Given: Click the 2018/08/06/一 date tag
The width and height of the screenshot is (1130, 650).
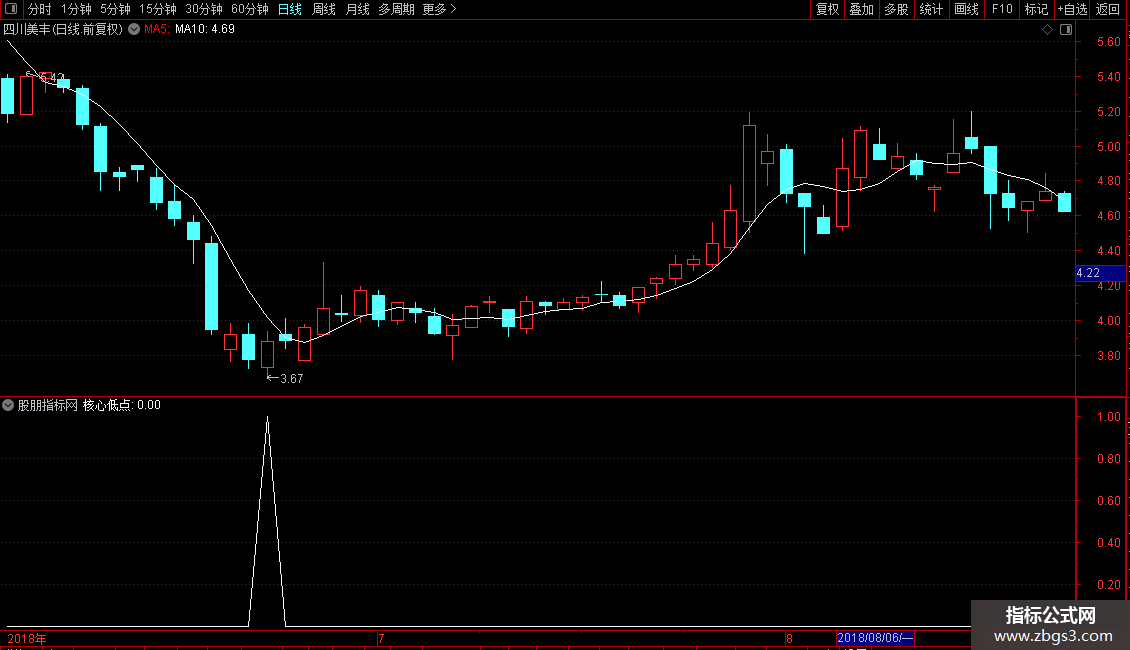Looking at the screenshot, I should tap(875, 638).
